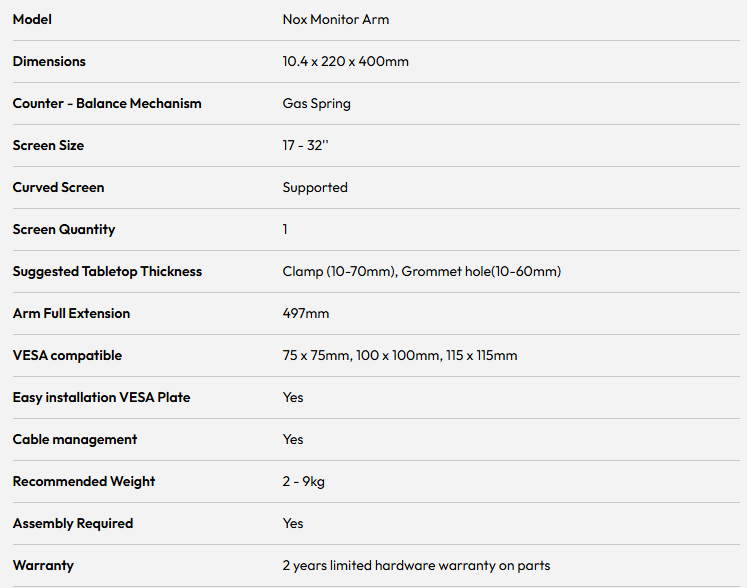Select the Model label text
The image size is (747, 588).
pyautogui.click(x=32, y=20)
